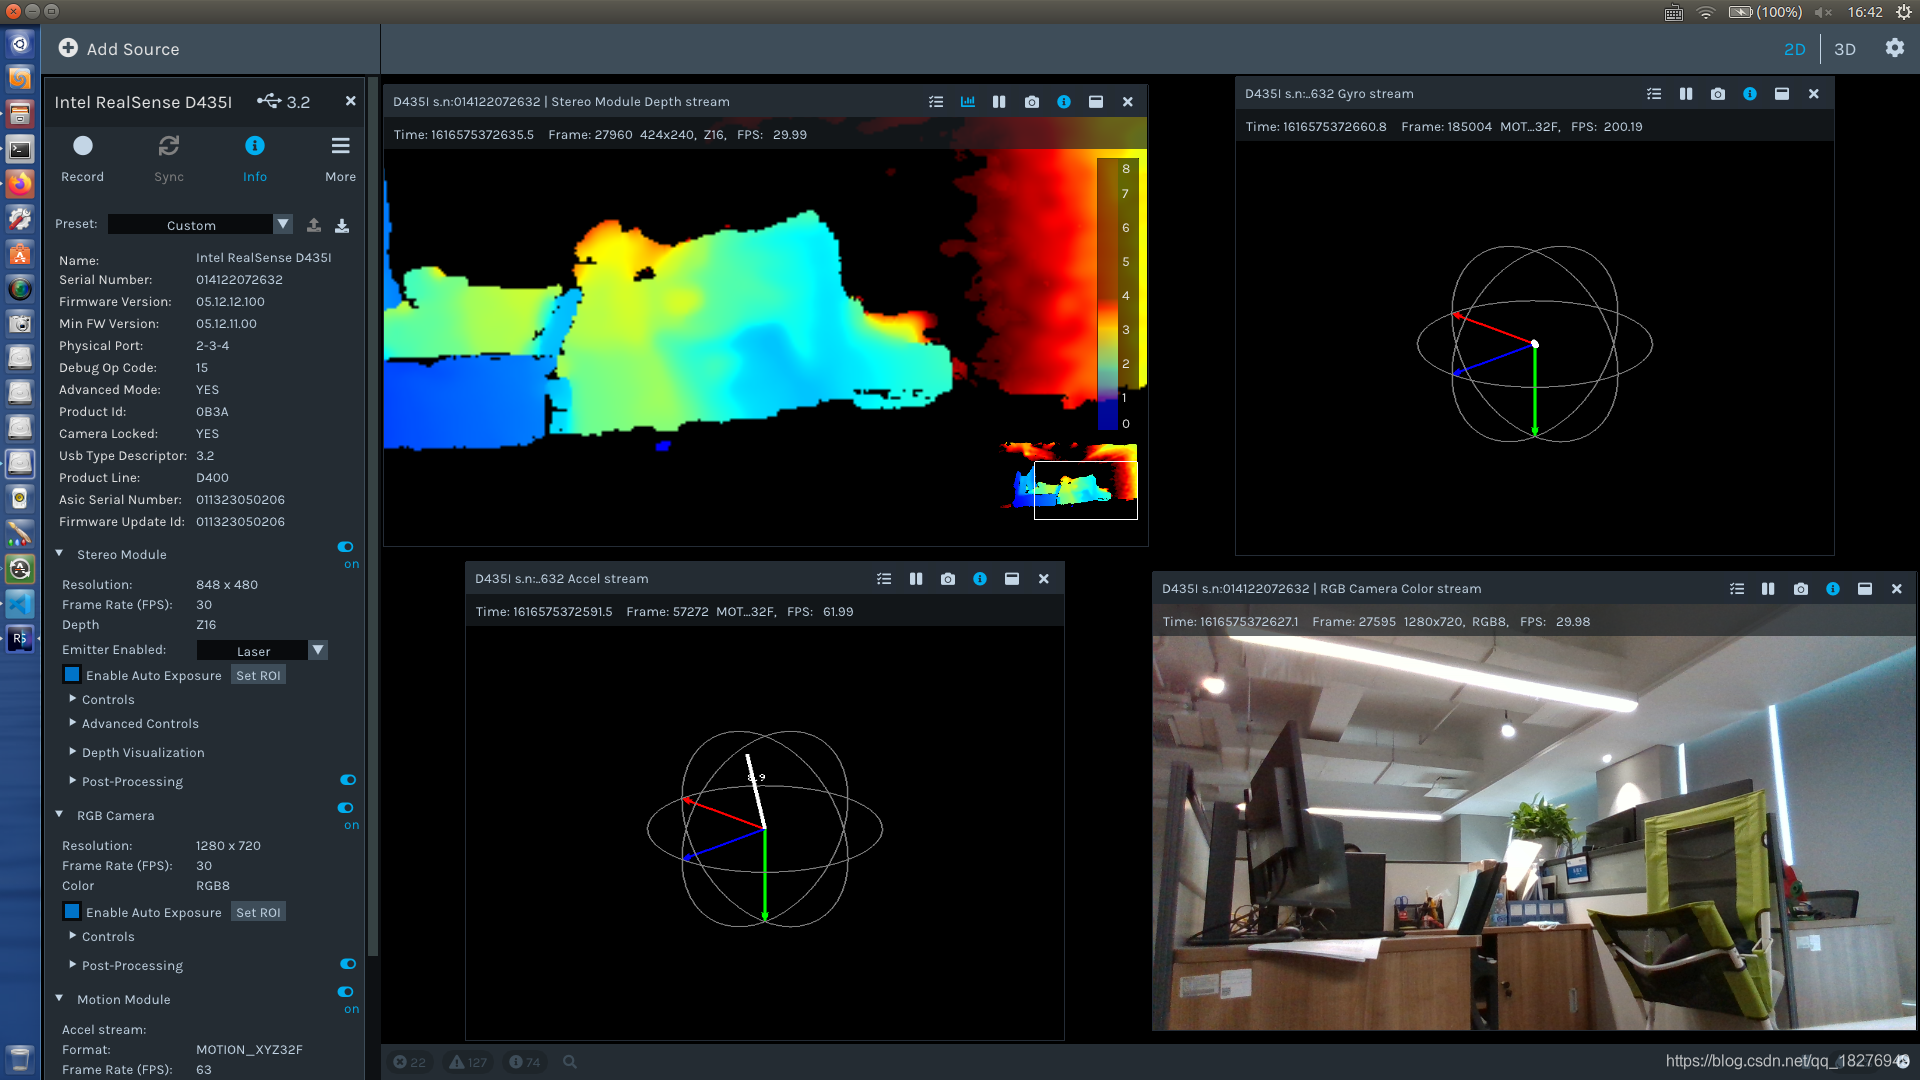Switch to 3D view tab
The image size is (1920, 1080).
(1845, 49)
